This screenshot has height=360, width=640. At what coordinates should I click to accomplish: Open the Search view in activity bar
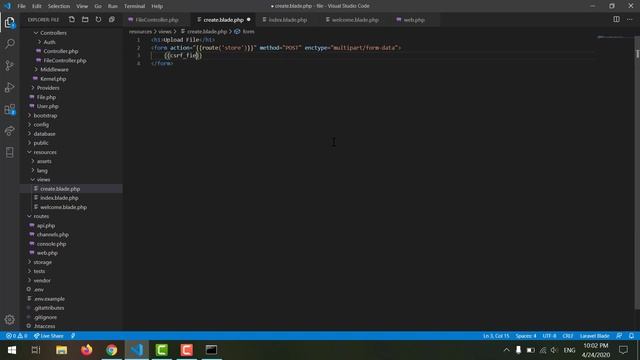(x=10, y=44)
